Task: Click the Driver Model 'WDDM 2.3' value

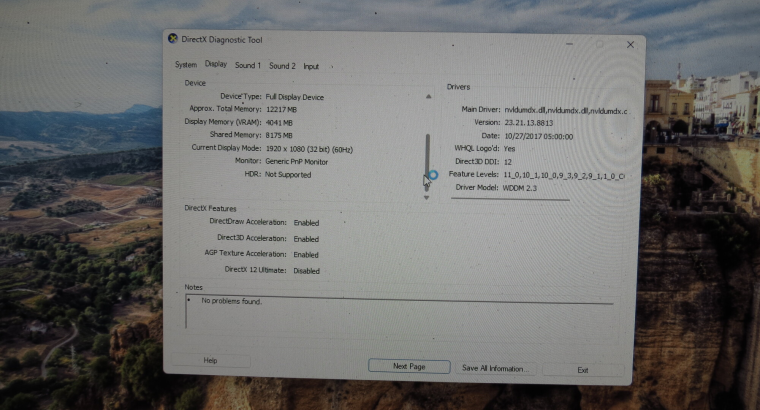Action: click(520, 188)
